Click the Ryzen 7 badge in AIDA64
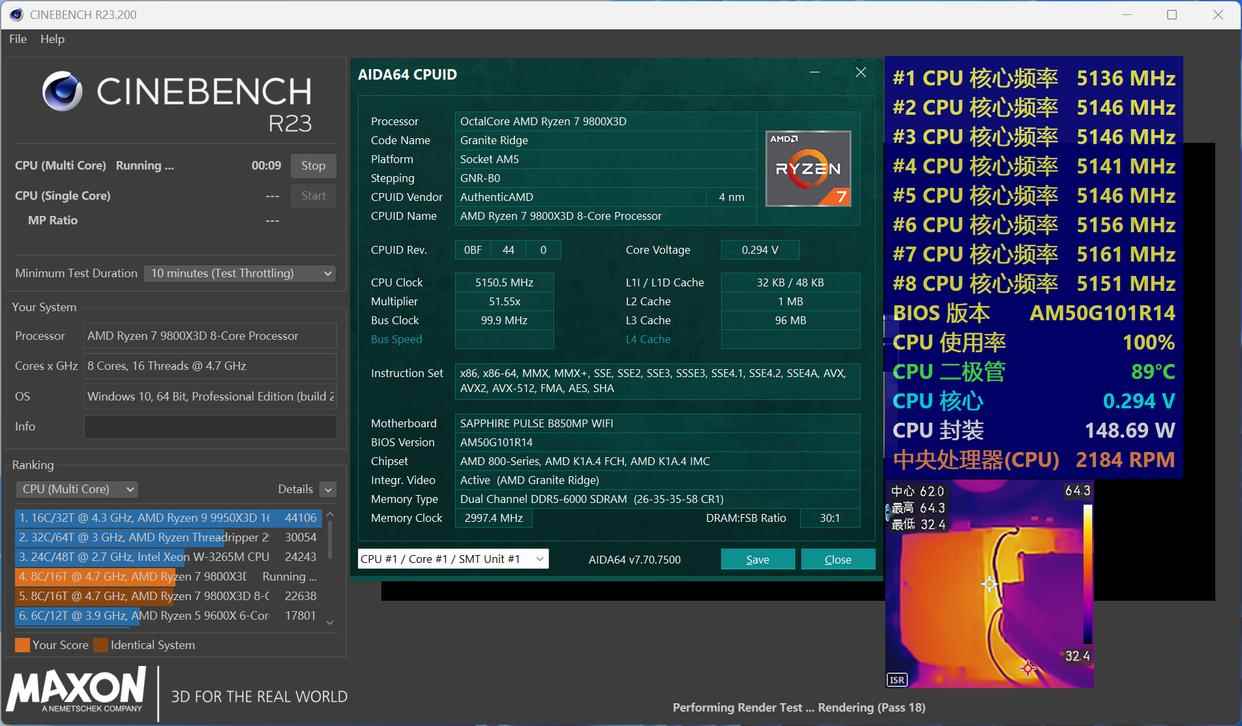Screen dimensions: 1242x726 [x=808, y=169]
